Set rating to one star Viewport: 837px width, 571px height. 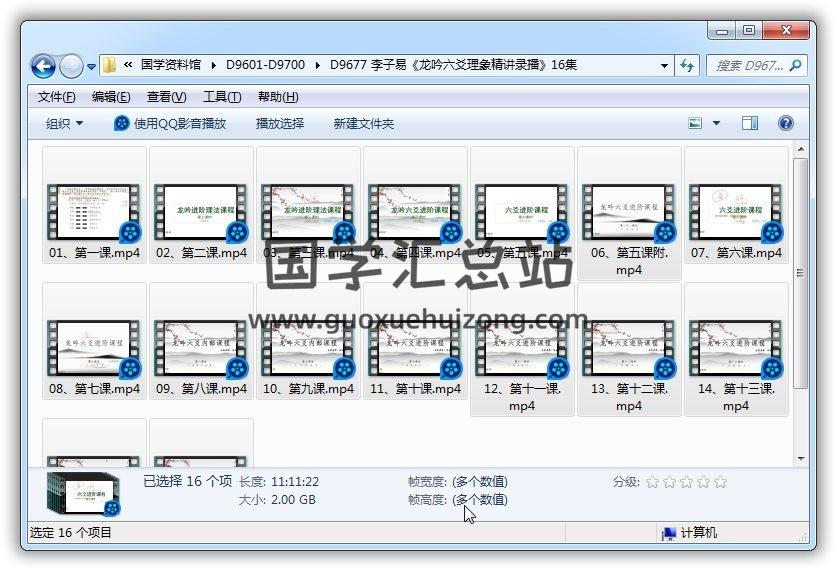click(652, 482)
